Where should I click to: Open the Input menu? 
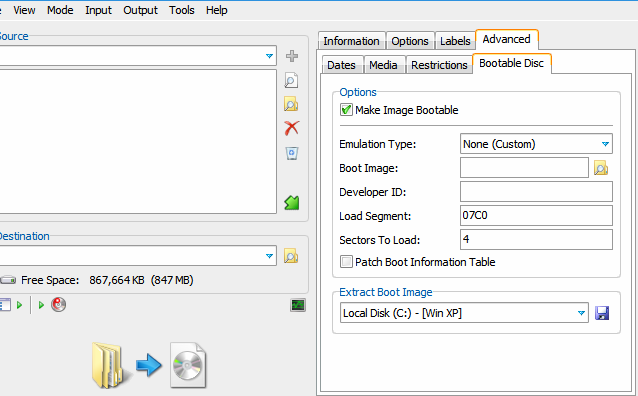pyautogui.click(x=98, y=10)
